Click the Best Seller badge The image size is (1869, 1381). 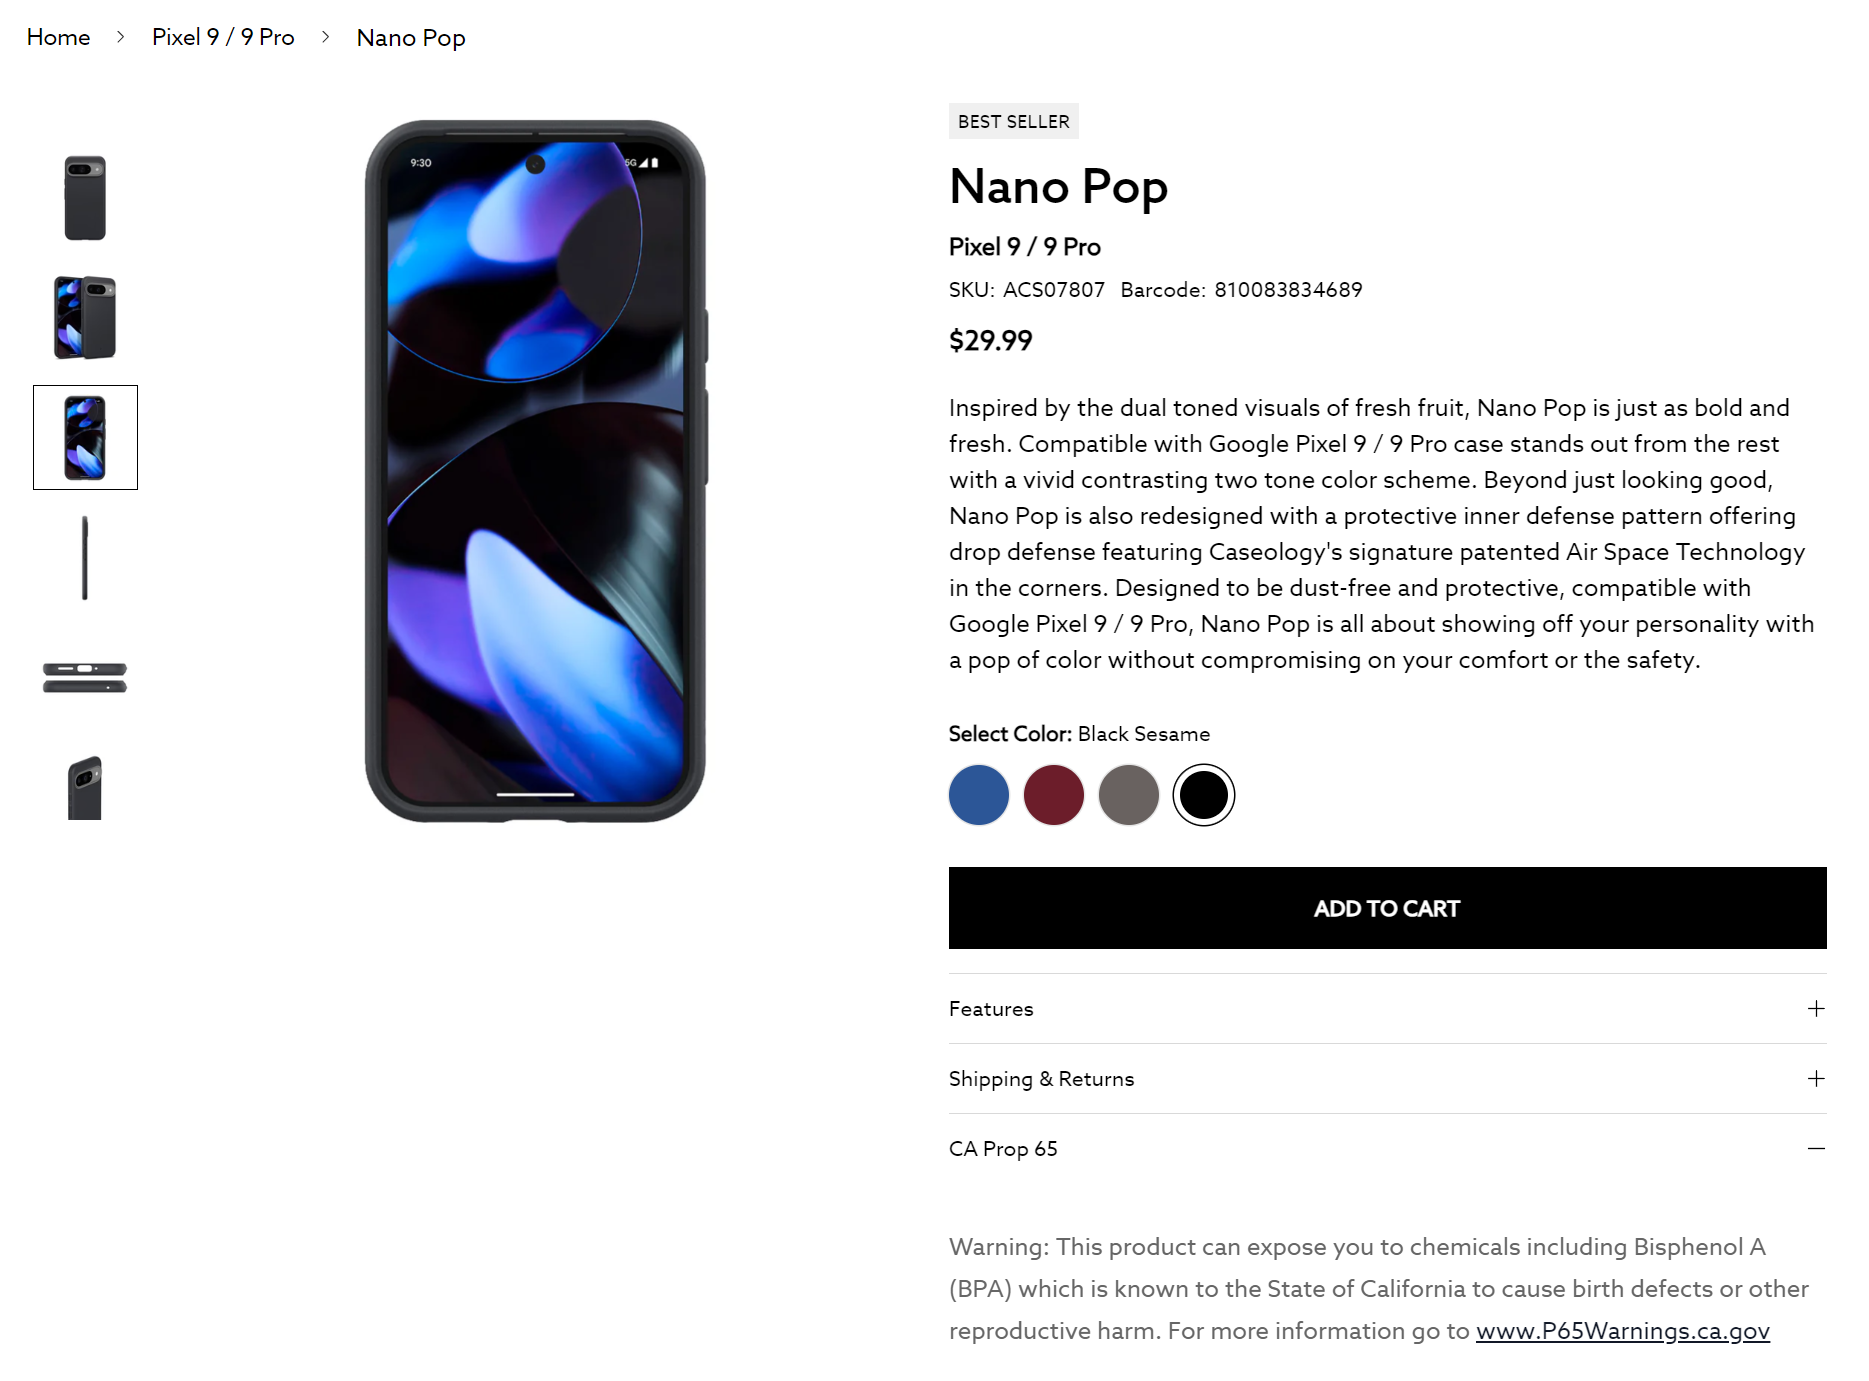click(x=1013, y=121)
